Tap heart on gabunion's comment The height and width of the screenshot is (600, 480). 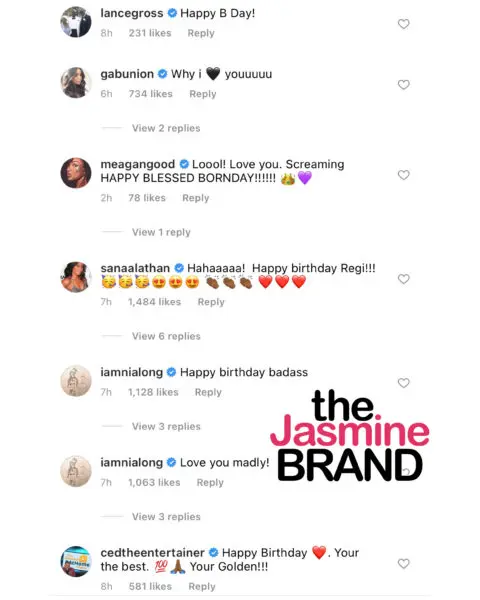[403, 85]
